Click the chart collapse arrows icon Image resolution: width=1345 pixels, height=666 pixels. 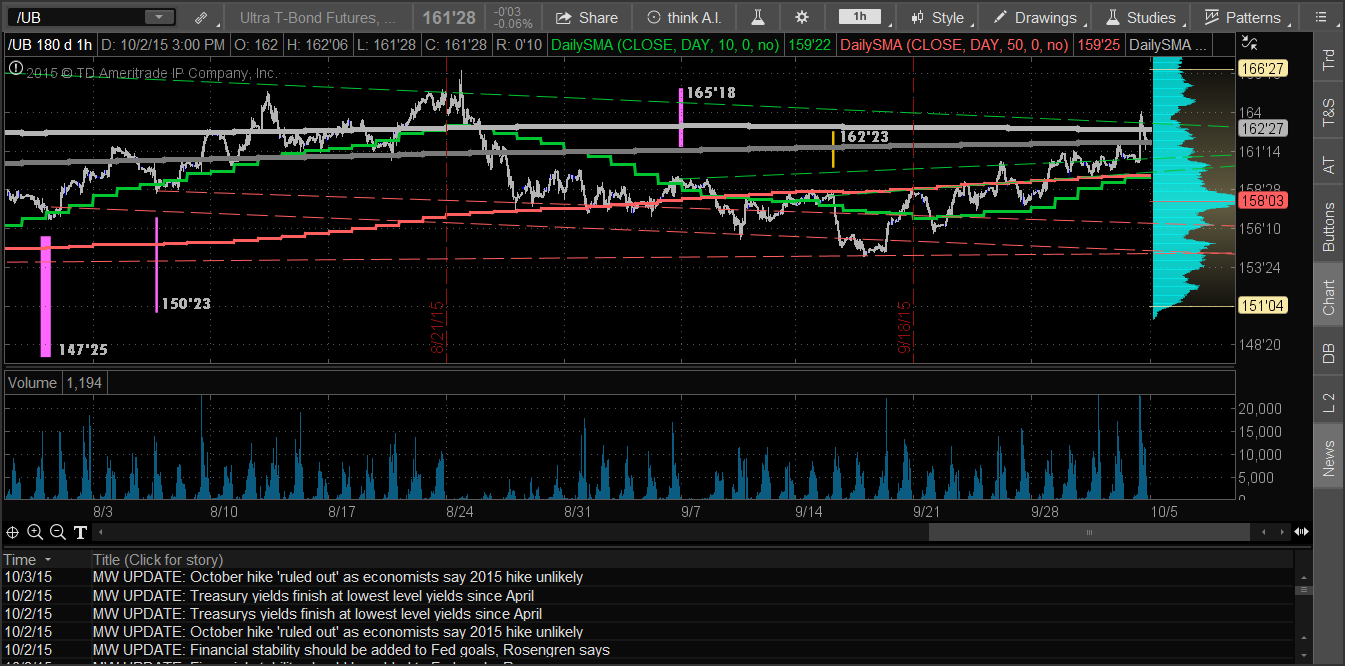1249,42
